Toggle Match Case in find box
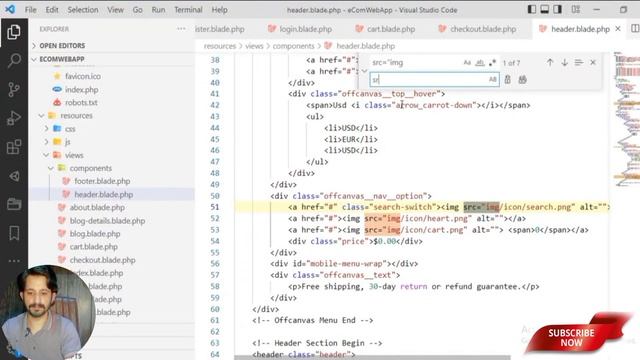 (467, 62)
